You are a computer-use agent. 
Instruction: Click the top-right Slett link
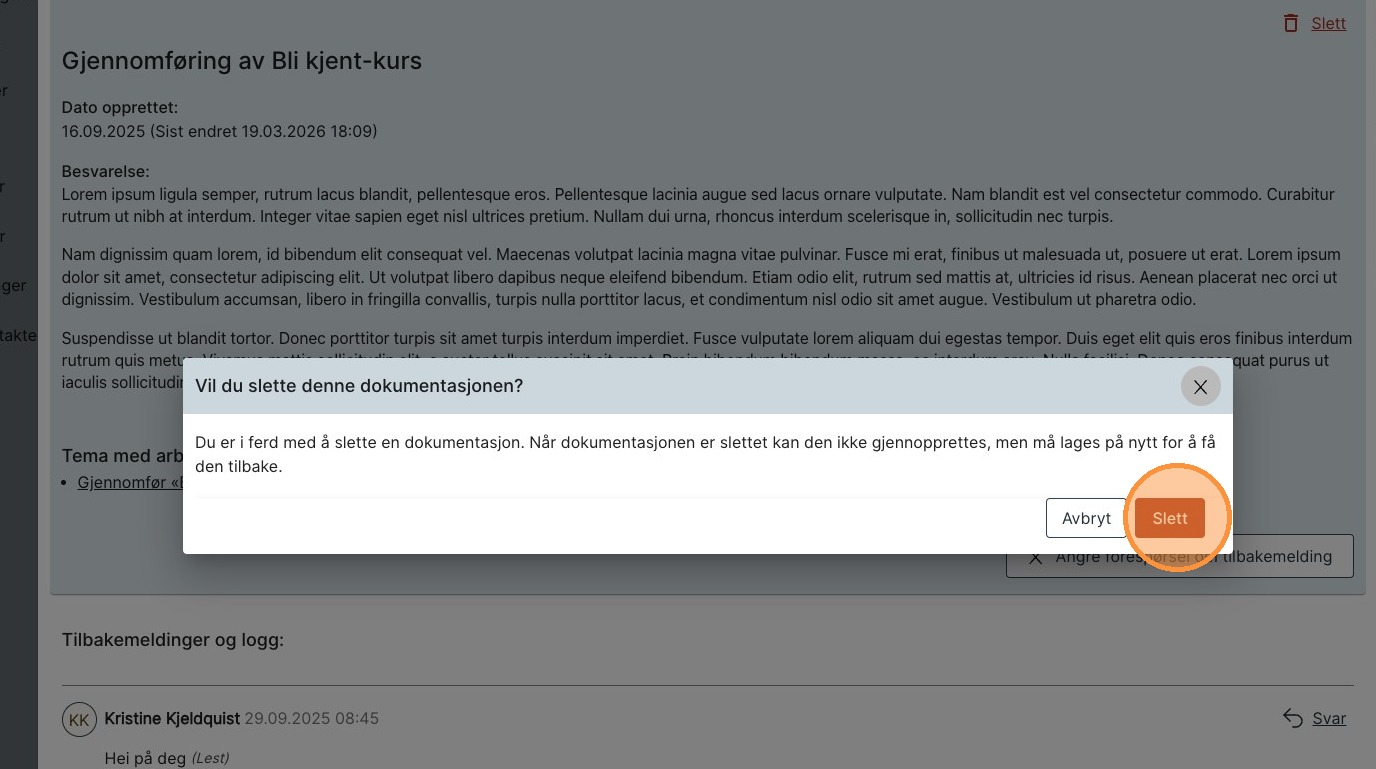[1328, 23]
